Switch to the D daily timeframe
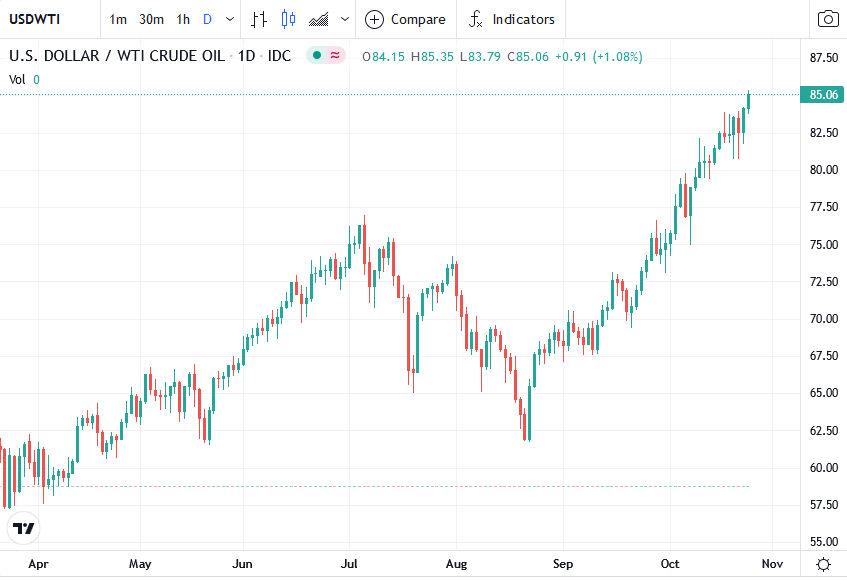 tap(207, 19)
